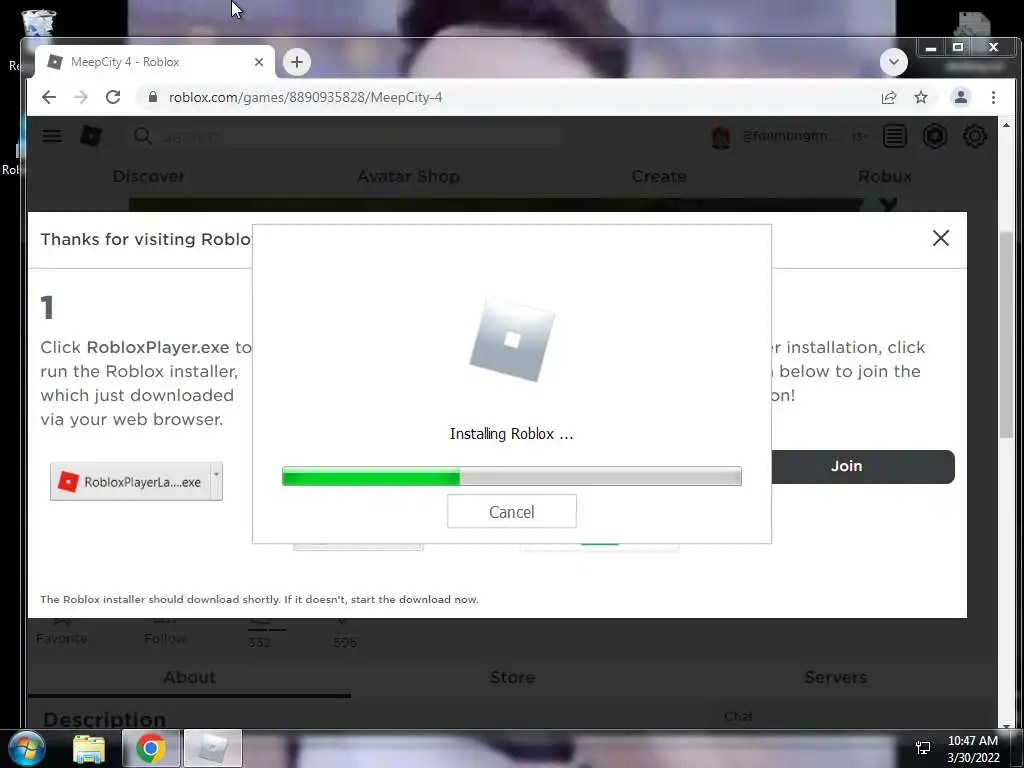
Task: Go to Roblox home logo
Action: 91,136
